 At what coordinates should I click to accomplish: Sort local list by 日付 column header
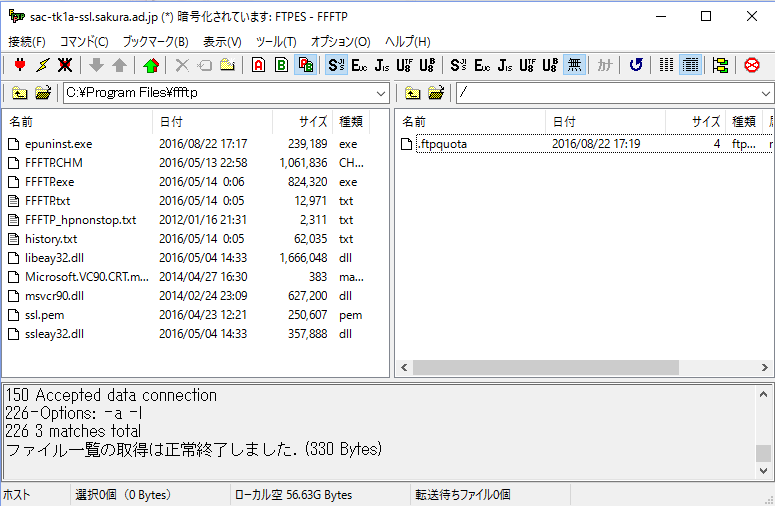click(213, 122)
